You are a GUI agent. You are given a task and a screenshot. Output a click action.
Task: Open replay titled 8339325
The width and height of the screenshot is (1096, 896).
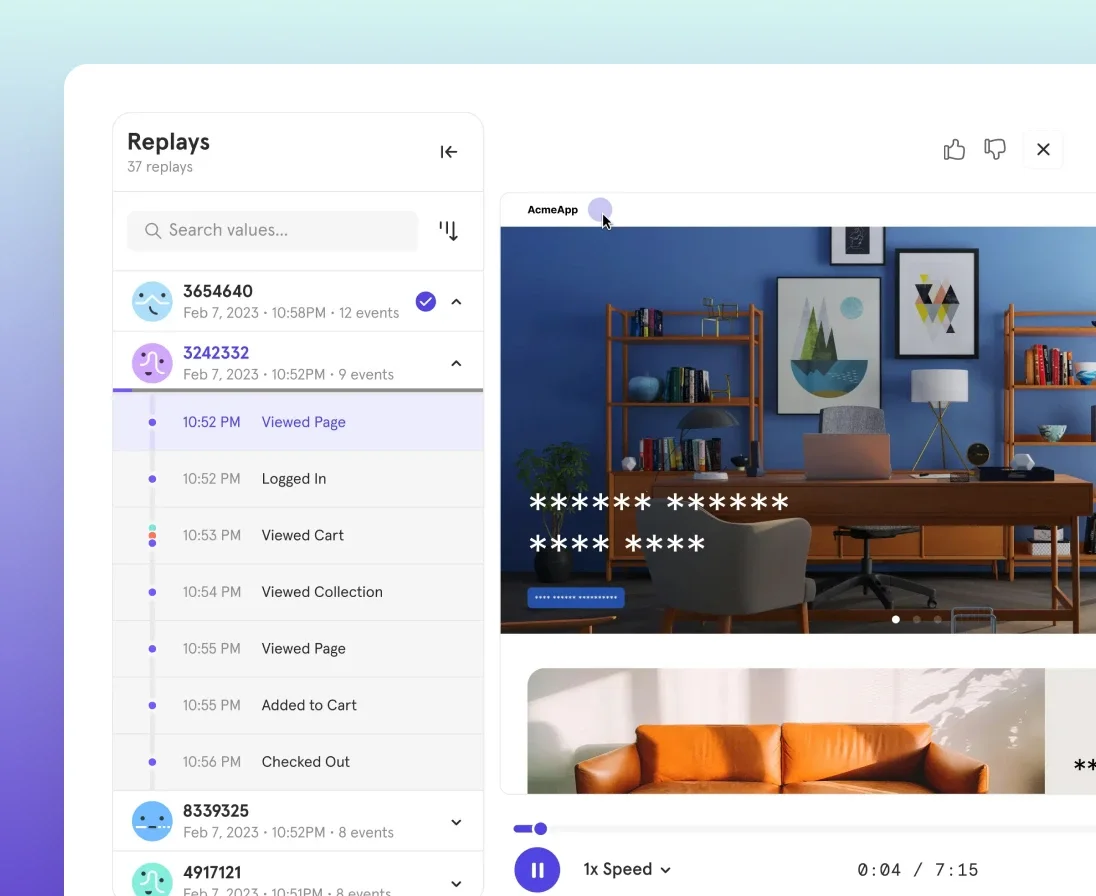click(216, 811)
